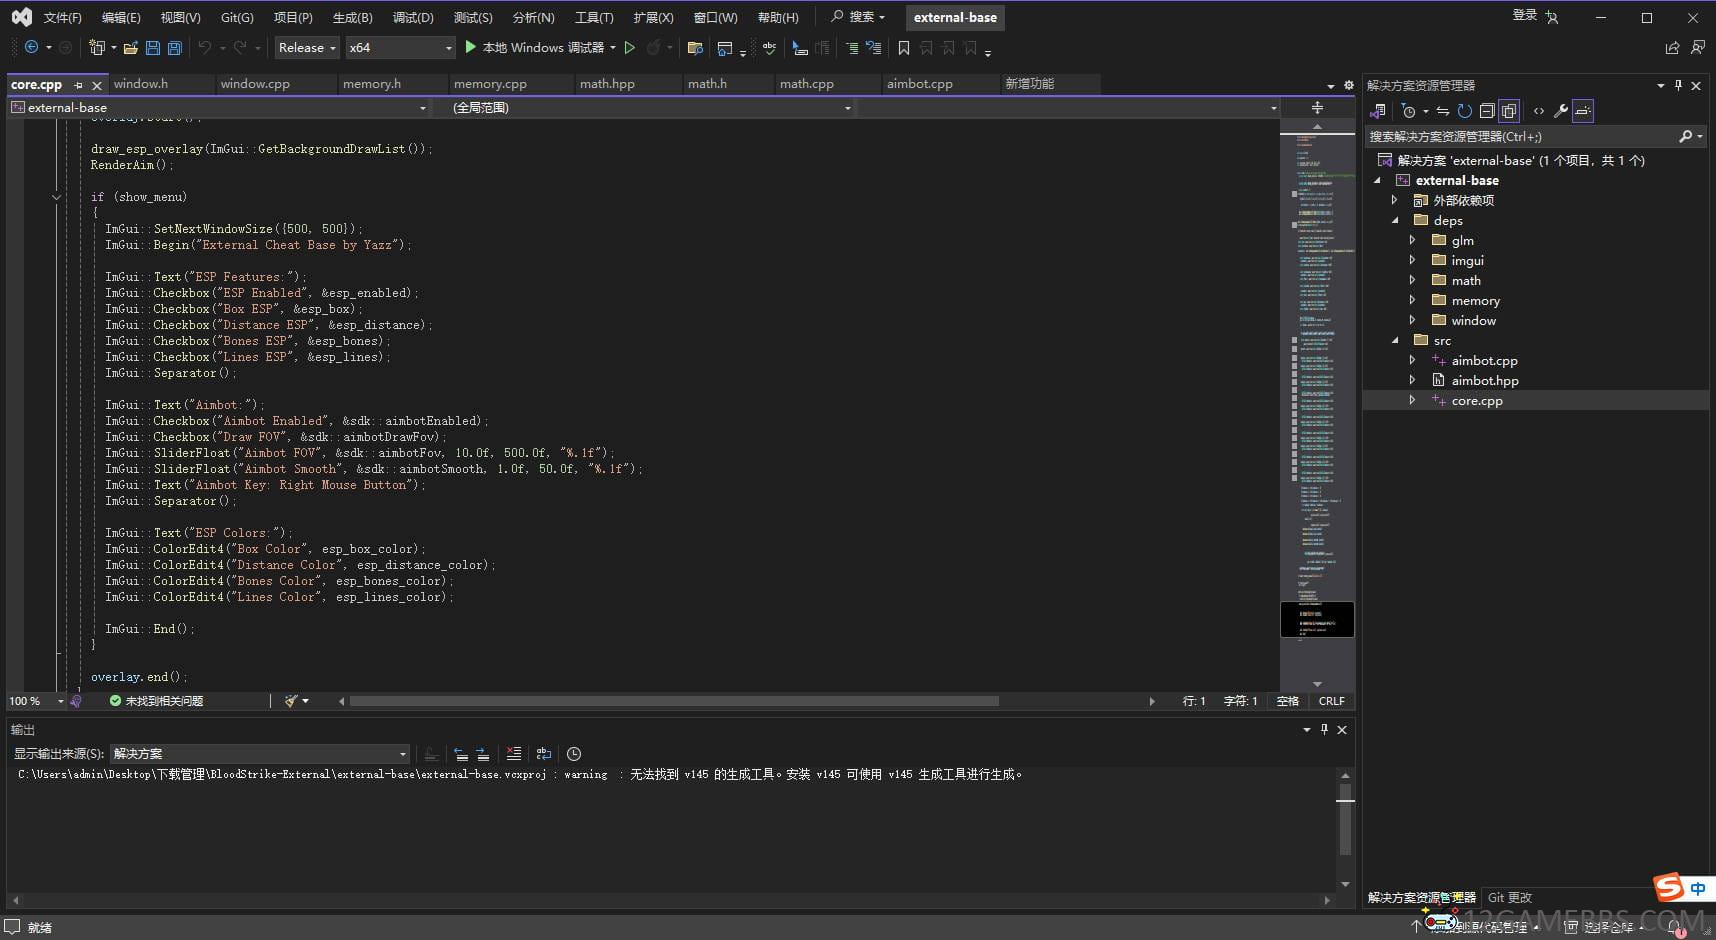Clear all output with the red X list icon

click(514, 754)
